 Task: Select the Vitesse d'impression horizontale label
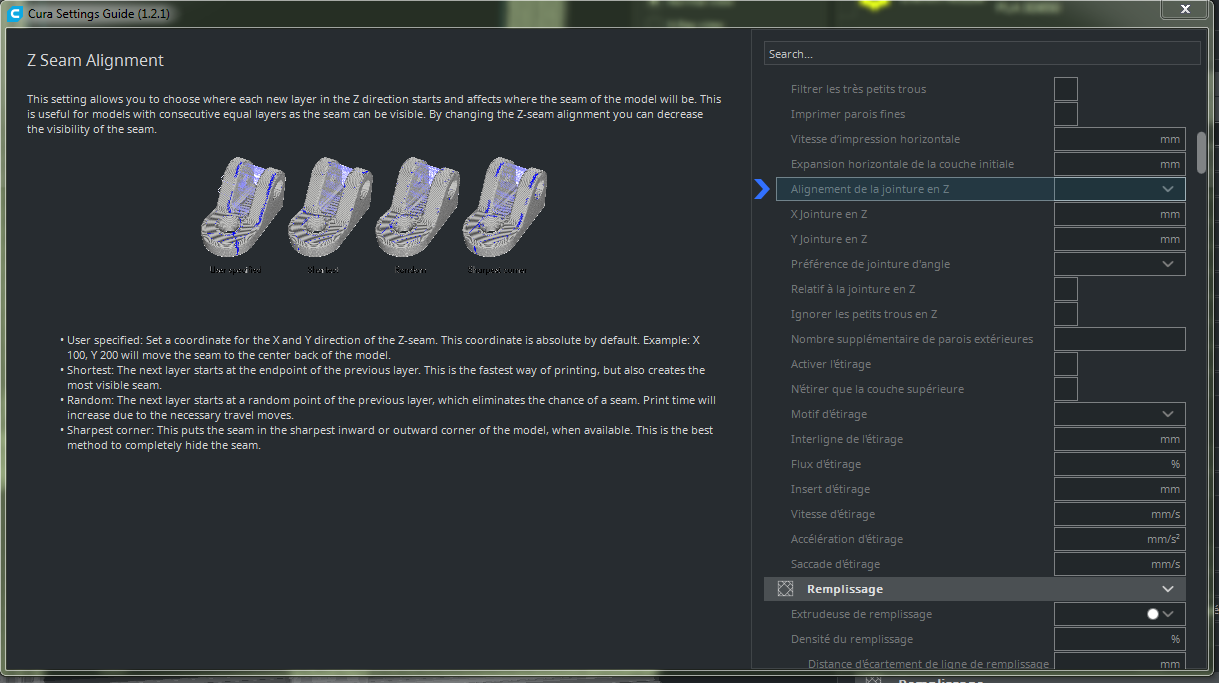pyautogui.click(x=875, y=139)
